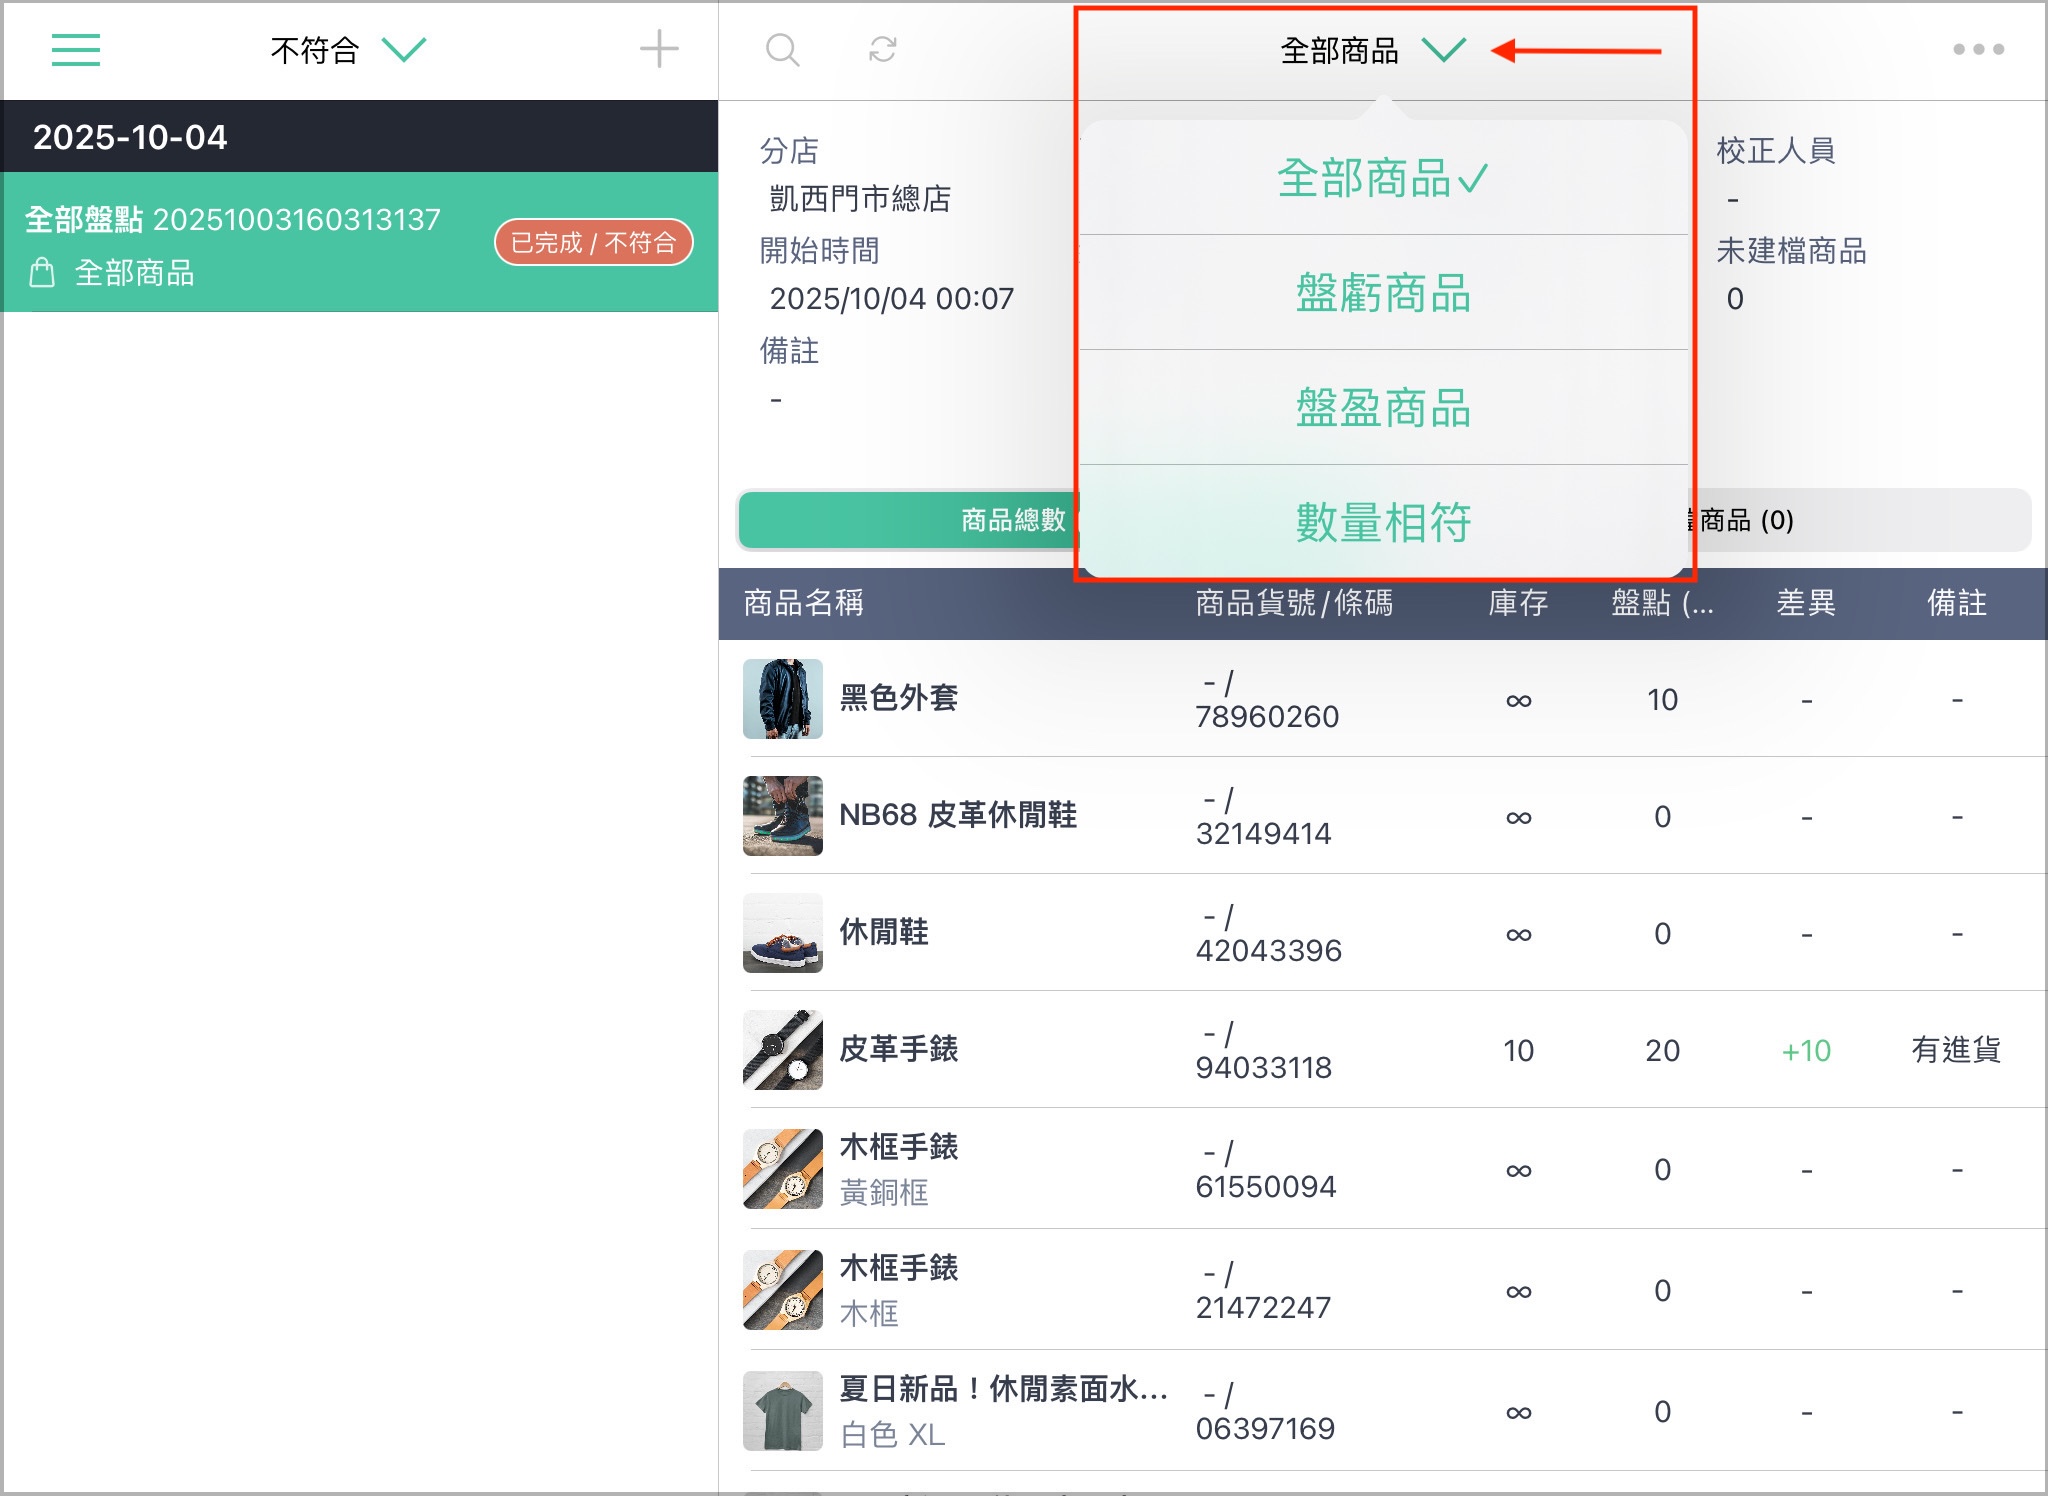Click barcode 78960260
The width and height of the screenshot is (2048, 1496).
point(1267,717)
